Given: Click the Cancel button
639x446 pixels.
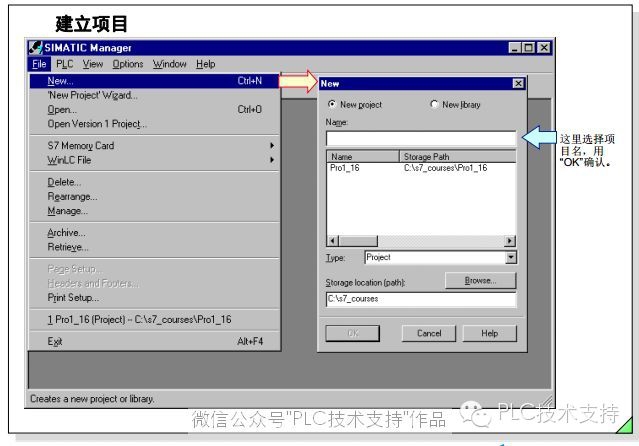Looking at the screenshot, I should pos(429,333).
